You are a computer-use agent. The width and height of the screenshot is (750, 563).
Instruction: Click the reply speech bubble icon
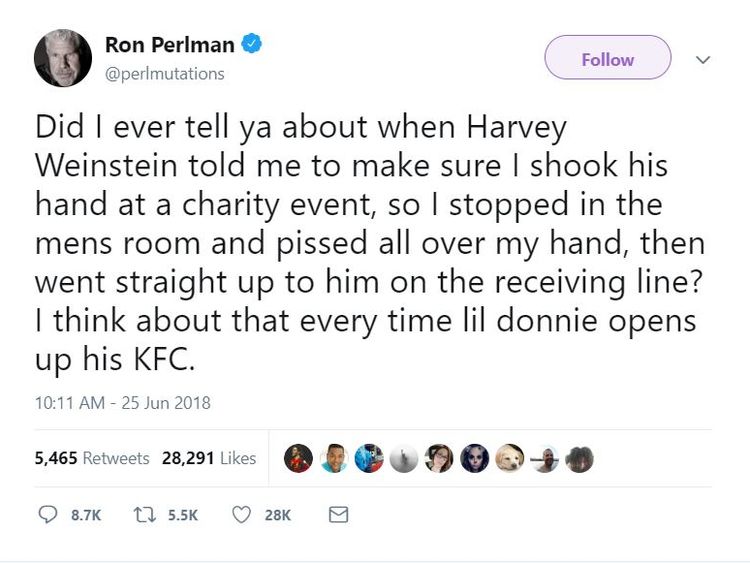47,515
